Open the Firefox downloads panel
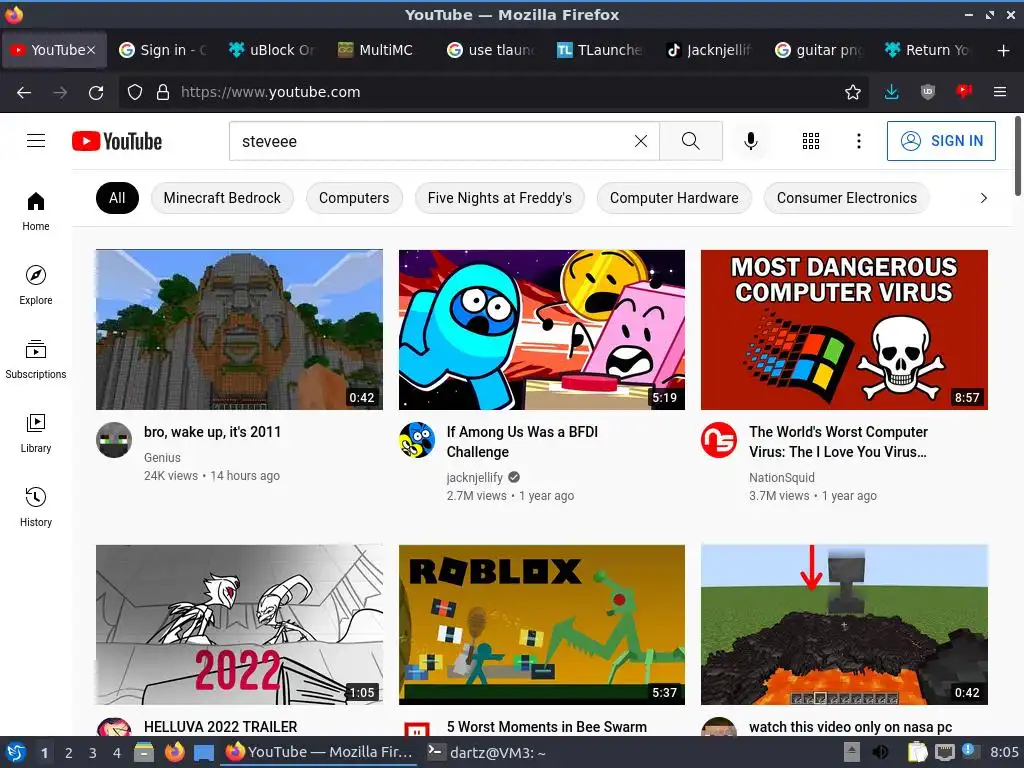Image resolution: width=1024 pixels, height=768 pixels. [x=891, y=92]
